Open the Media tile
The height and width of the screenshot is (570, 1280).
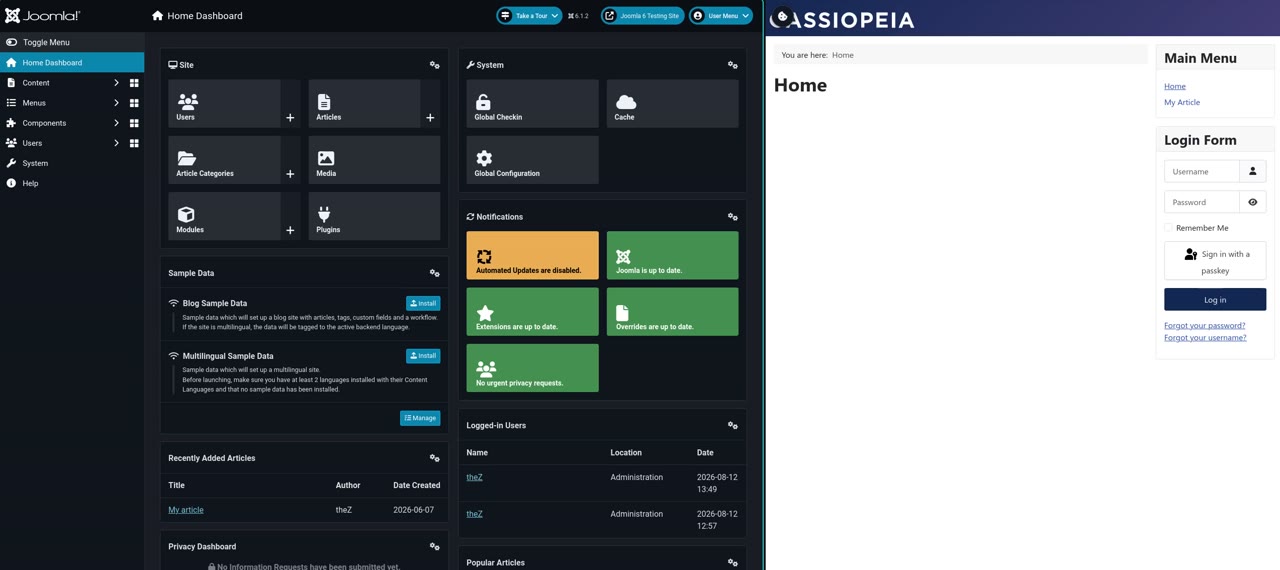(x=374, y=160)
